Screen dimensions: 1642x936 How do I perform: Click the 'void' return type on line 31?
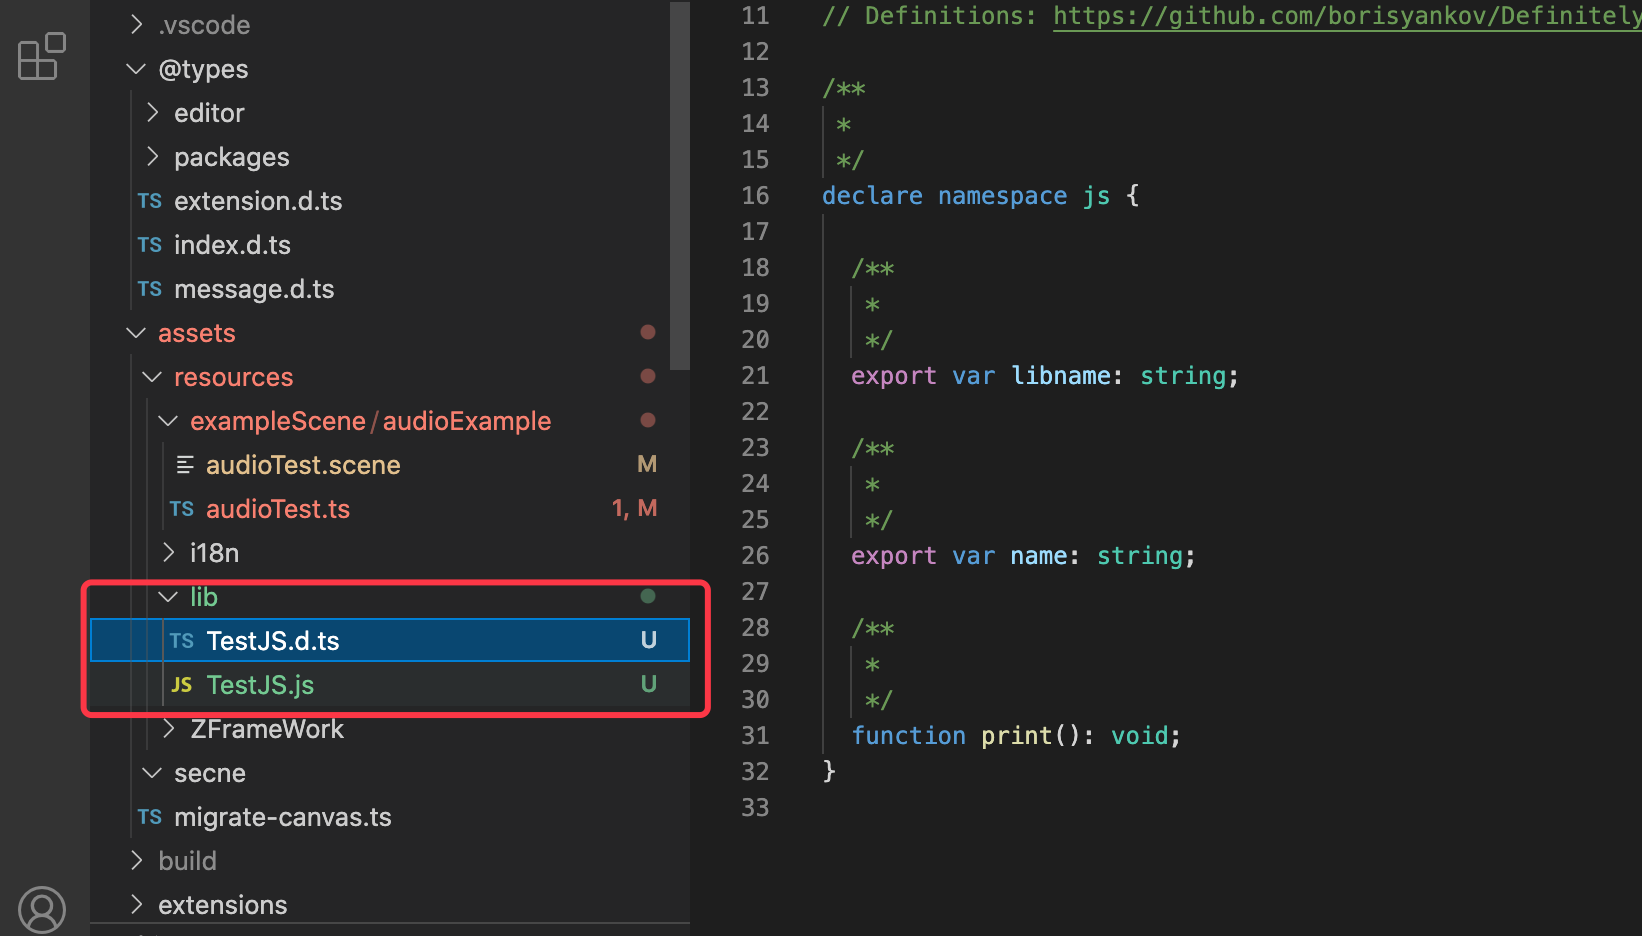click(1139, 736)
